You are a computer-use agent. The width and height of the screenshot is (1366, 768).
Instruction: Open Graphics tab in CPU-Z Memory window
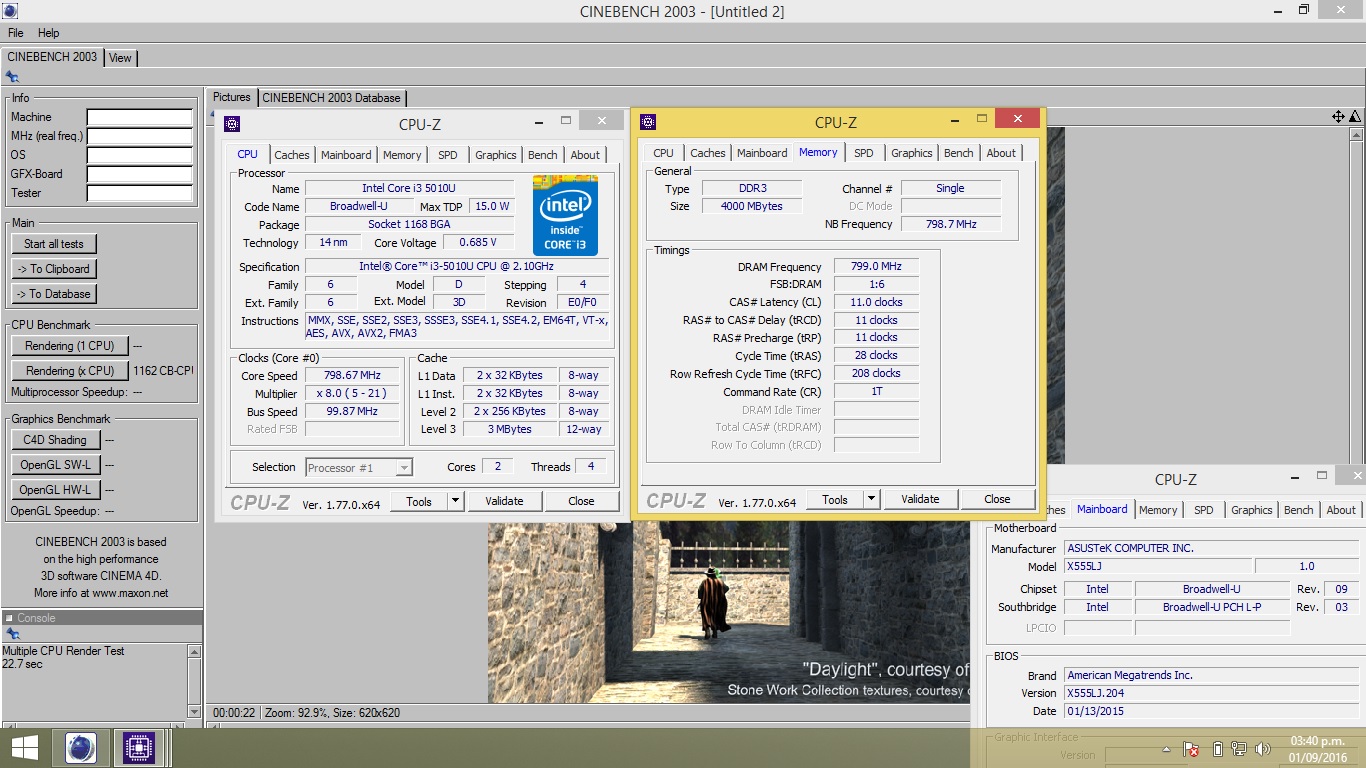click(912, 153)
